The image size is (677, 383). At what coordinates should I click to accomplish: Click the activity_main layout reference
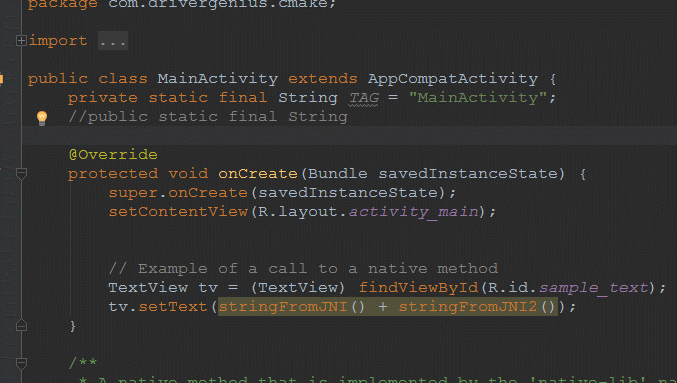click(414, 212)
